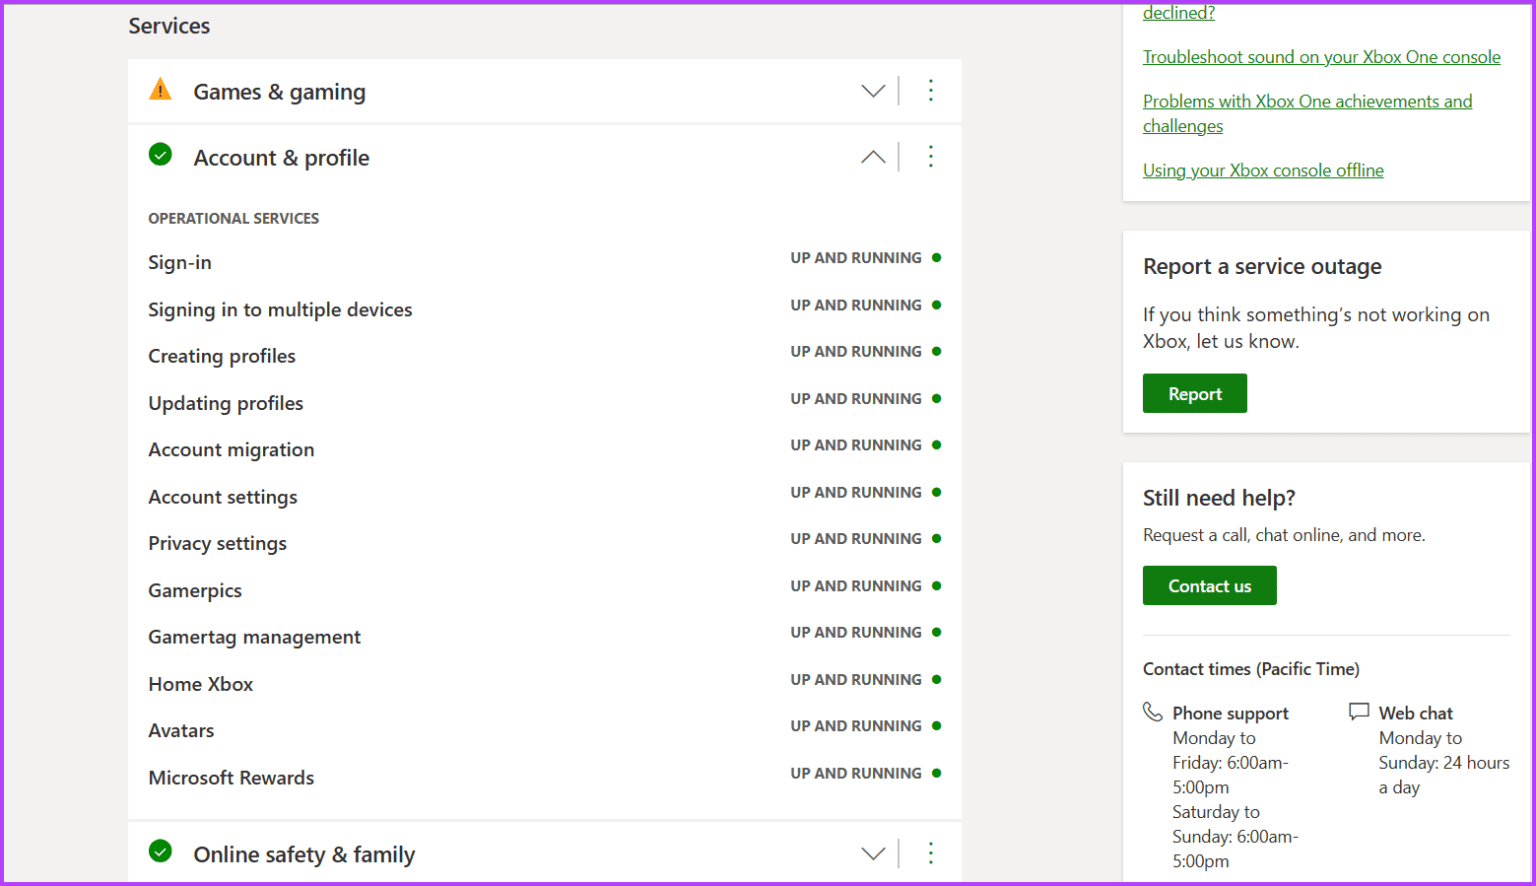The height and width of the screenshot is (886, 1536).
Task: Click the Gamerpics service label
Action: tap(195, 591)
